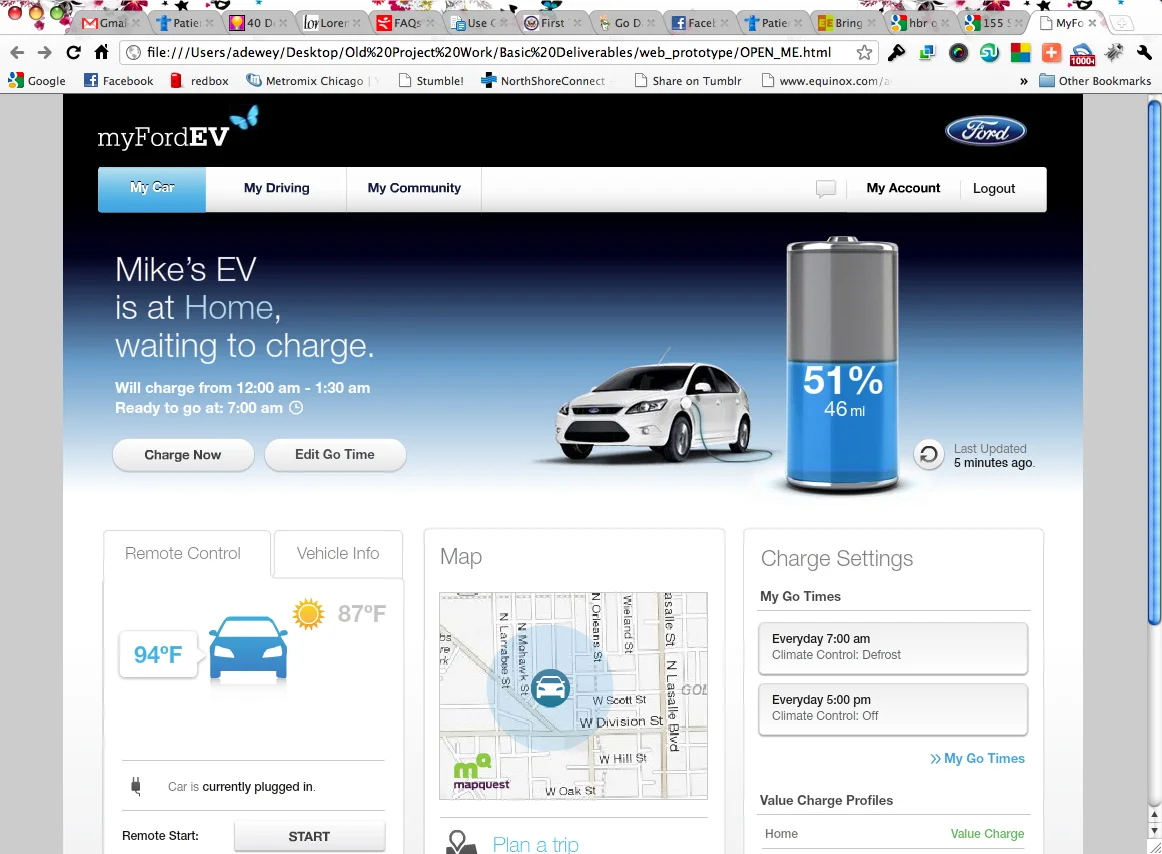The width and height of the screenshot is (1162, 854).
Task: Click the battery charge level graphic
Action: pos(843,364)
